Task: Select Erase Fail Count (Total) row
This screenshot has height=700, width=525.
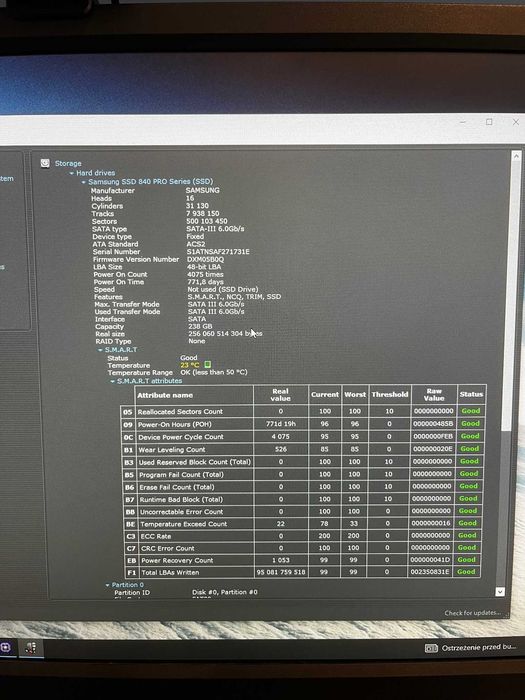Action: point(302,487)
